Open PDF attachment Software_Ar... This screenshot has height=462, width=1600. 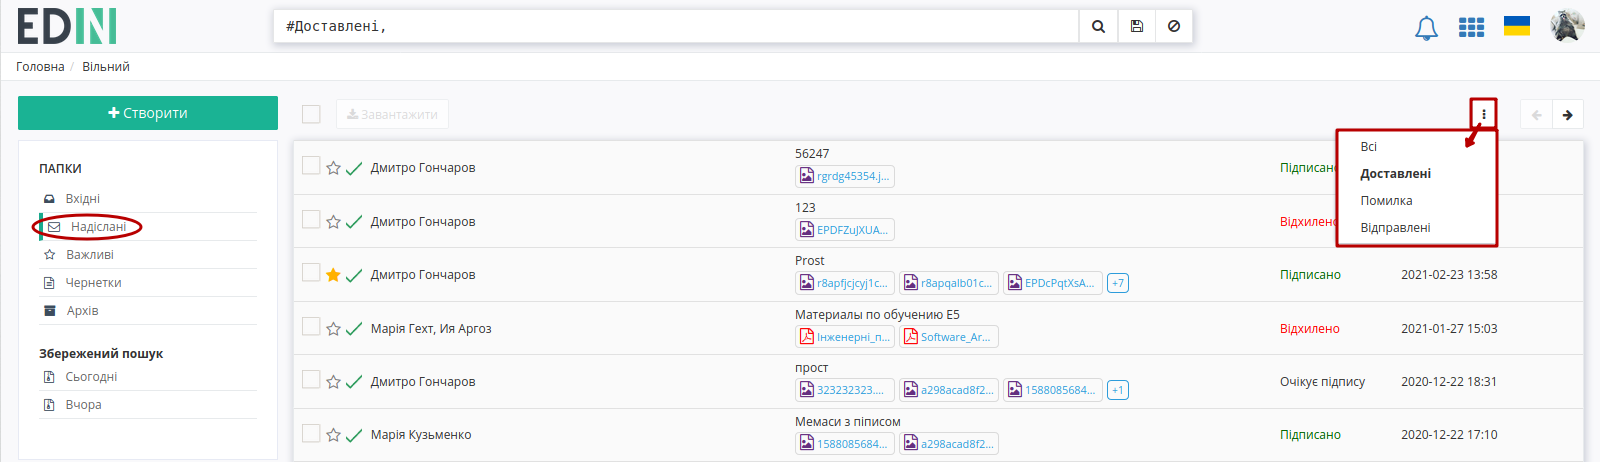coord(949,337)
